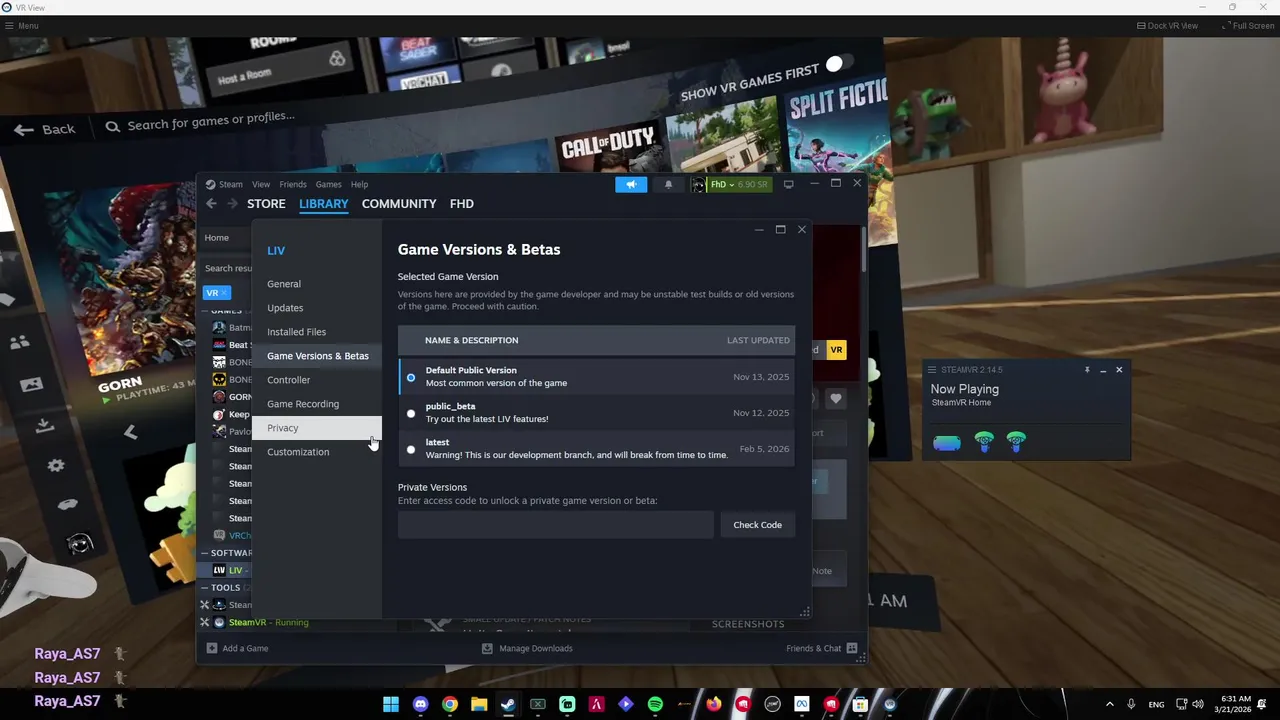
Task: Open the FhD account dropdown
Action: point(730,184)
